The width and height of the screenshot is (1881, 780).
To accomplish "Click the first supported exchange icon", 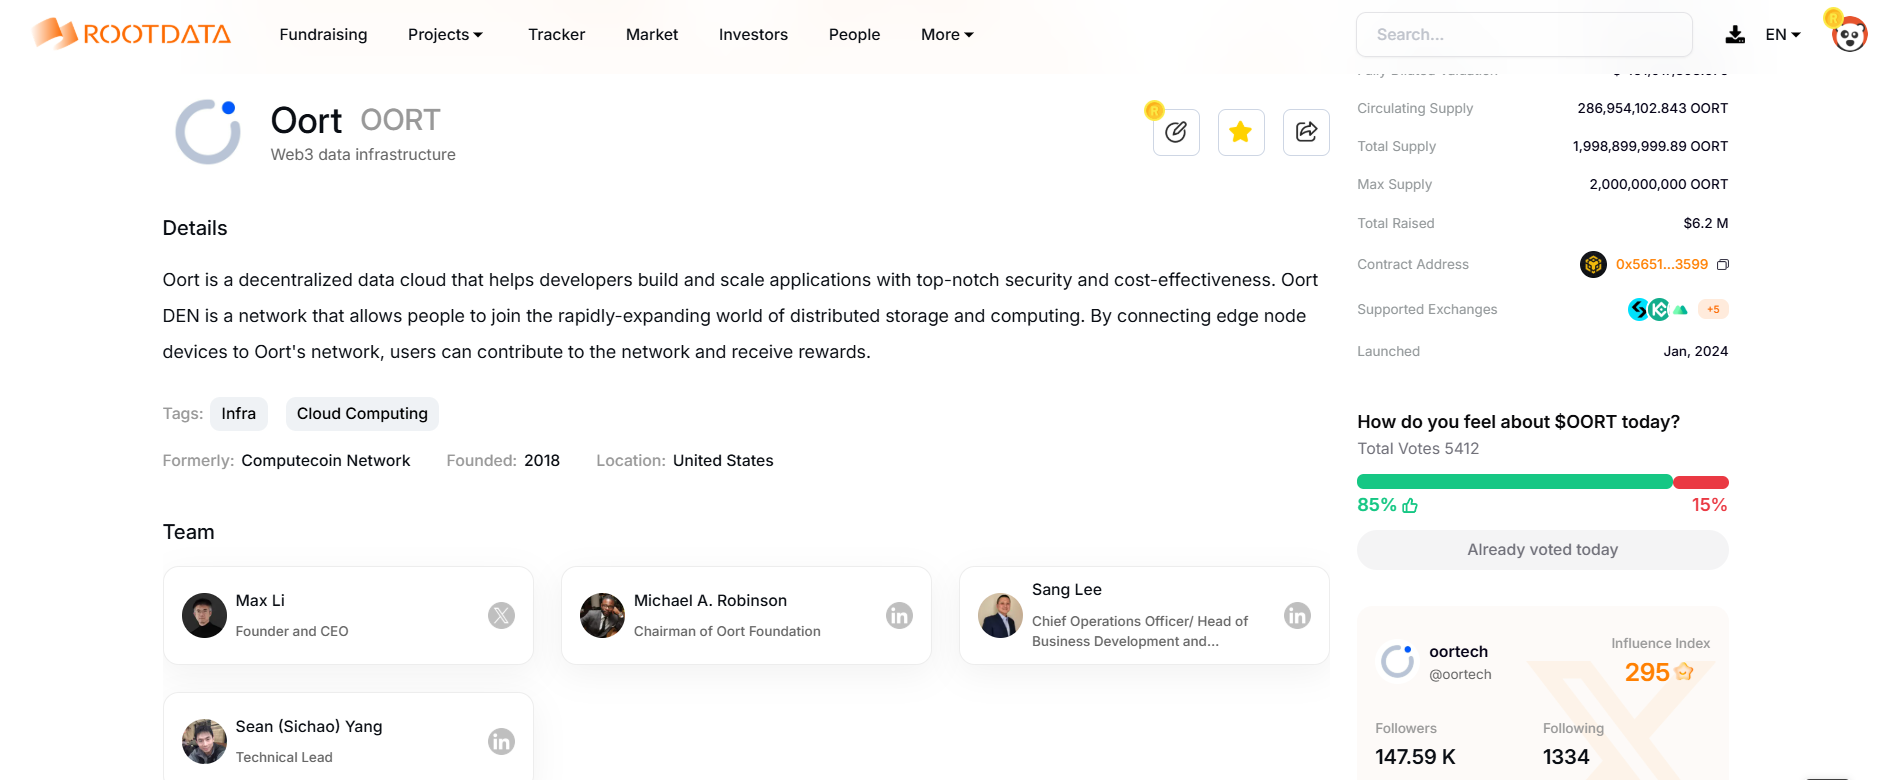I will click(x=1637, y=309).
